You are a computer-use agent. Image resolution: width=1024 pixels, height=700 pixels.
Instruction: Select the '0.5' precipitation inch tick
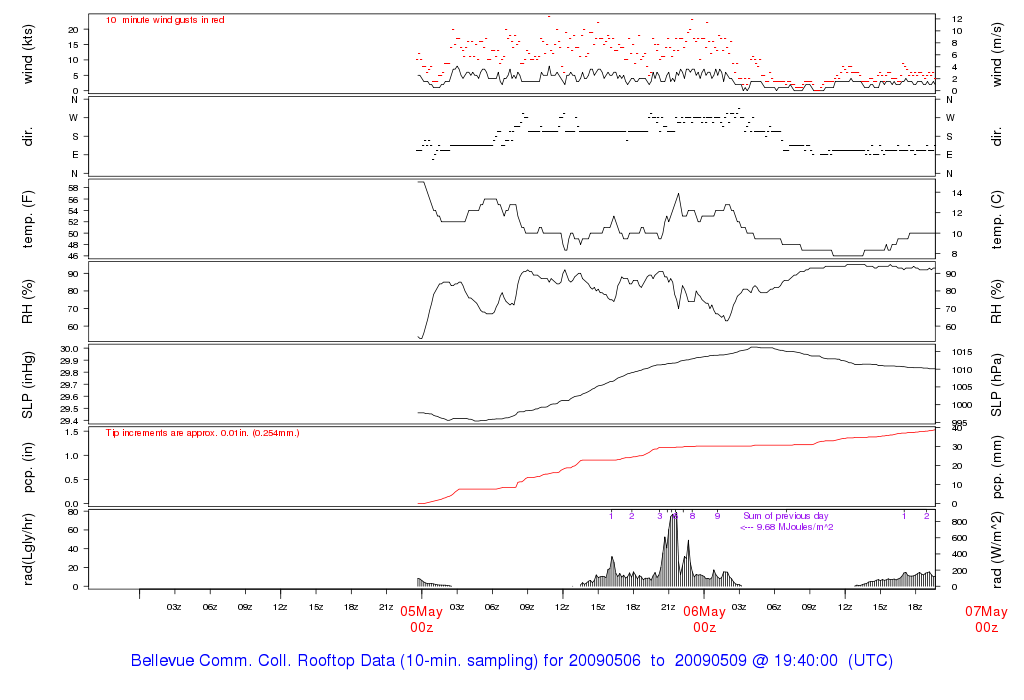72,480
